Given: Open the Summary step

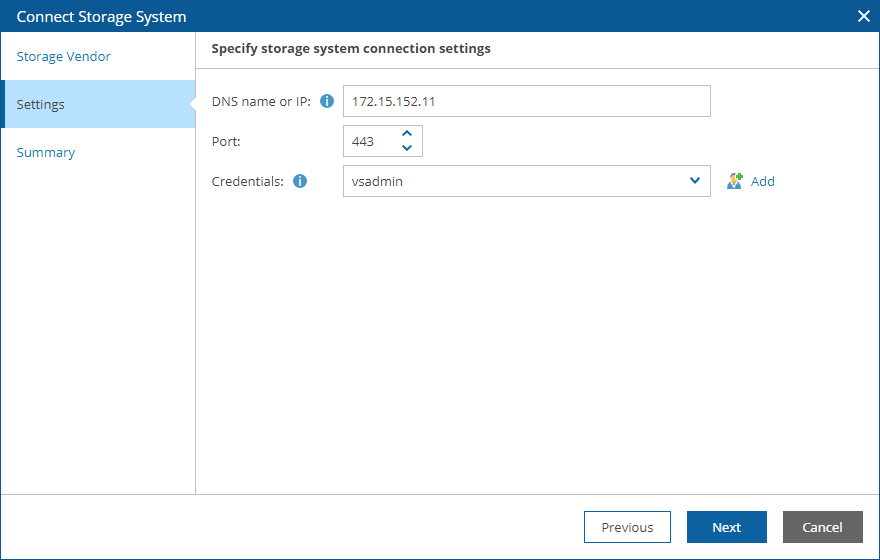Looking at the screenshot, I should click(46, 153).
